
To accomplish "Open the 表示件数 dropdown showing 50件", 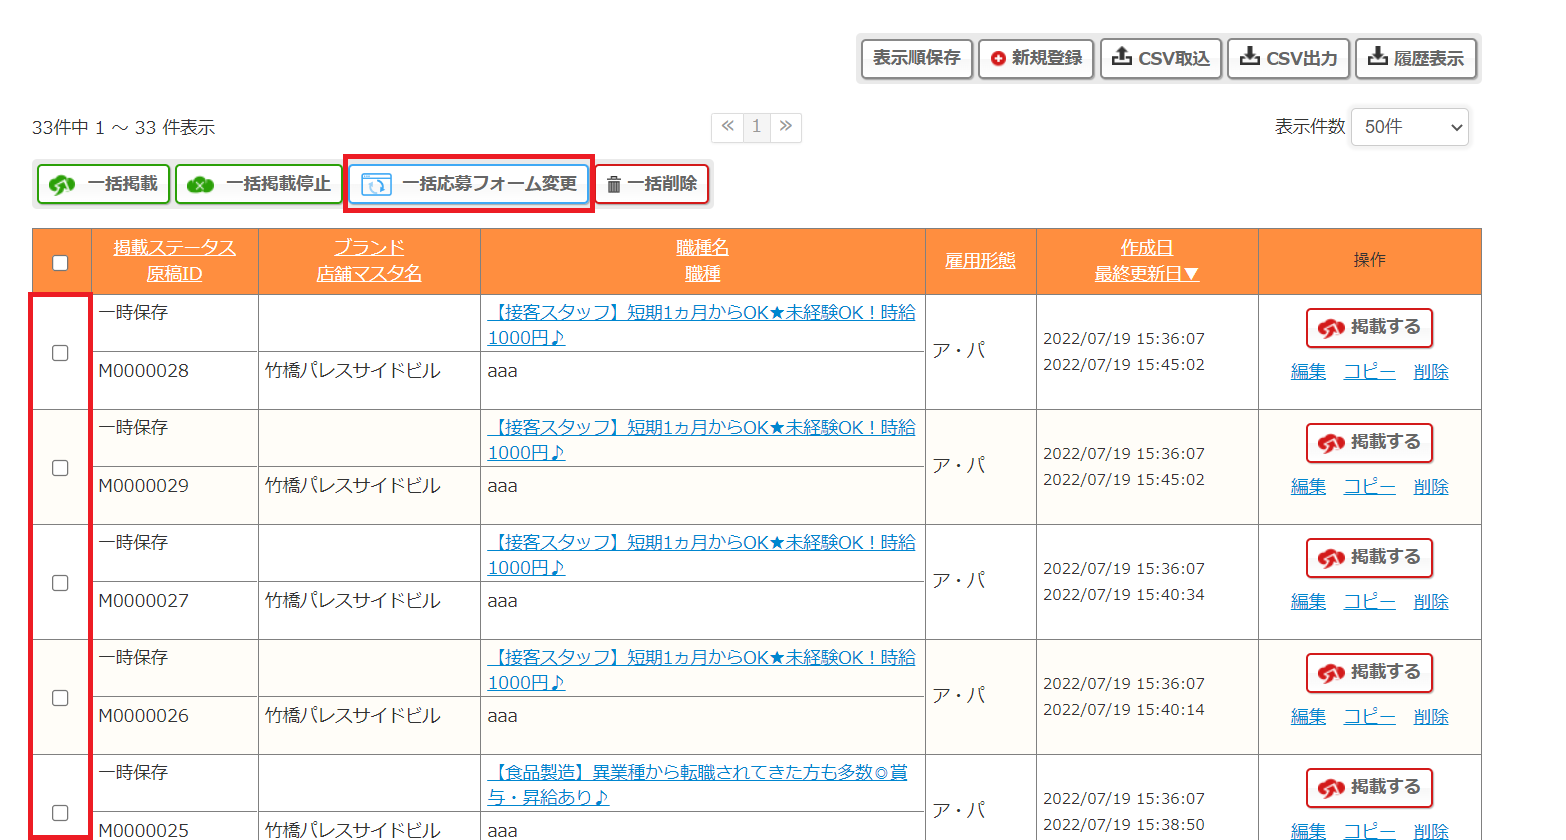I will pyautogui.click(x=1409, y=127).
